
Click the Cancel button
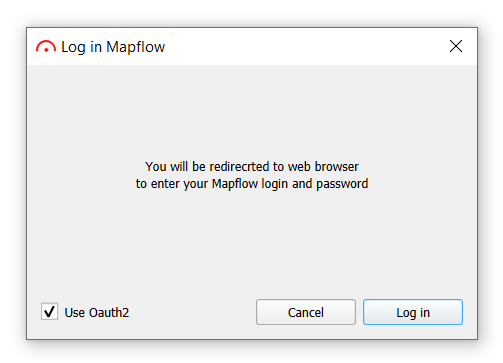pos(306,312)
